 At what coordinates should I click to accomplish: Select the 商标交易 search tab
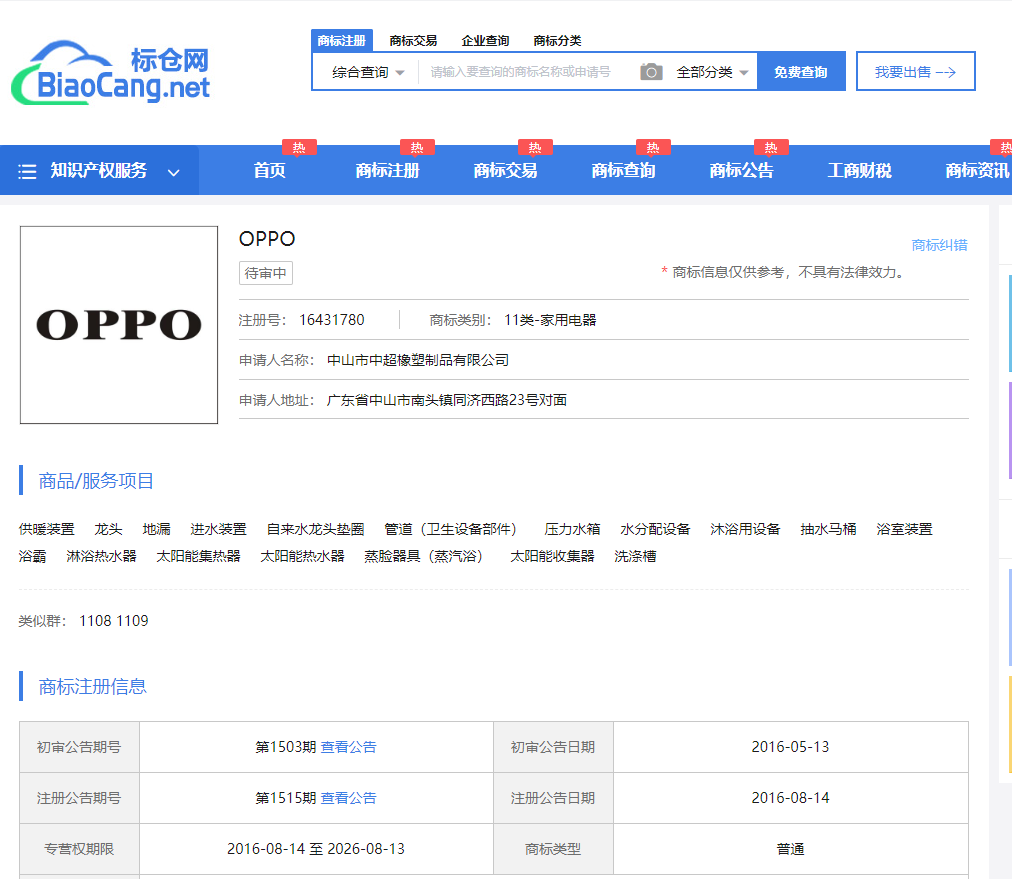point(413,41)
